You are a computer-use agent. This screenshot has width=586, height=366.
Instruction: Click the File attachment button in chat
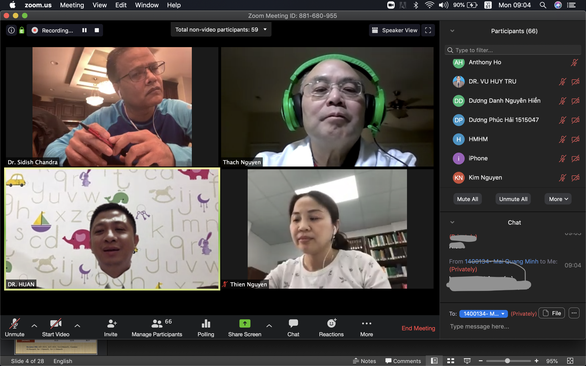pyautogui.click(x=552, y=313)
